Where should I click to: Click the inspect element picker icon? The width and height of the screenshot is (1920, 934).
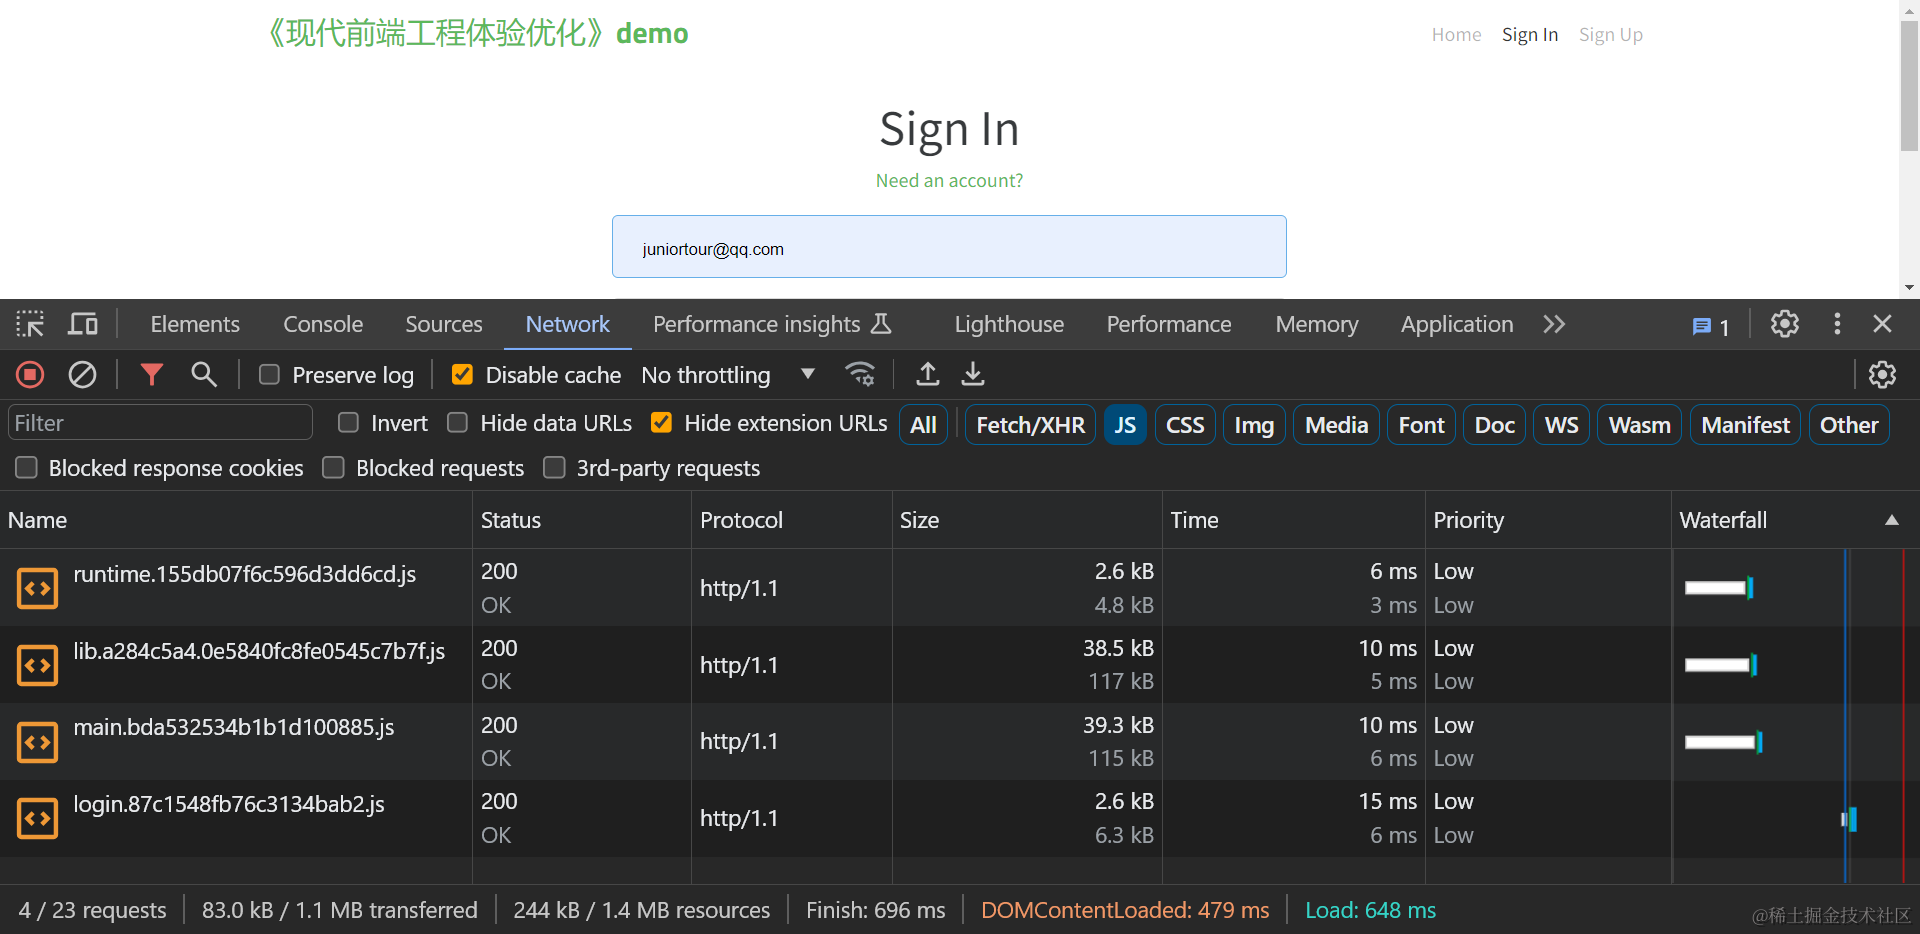(30, 324)
